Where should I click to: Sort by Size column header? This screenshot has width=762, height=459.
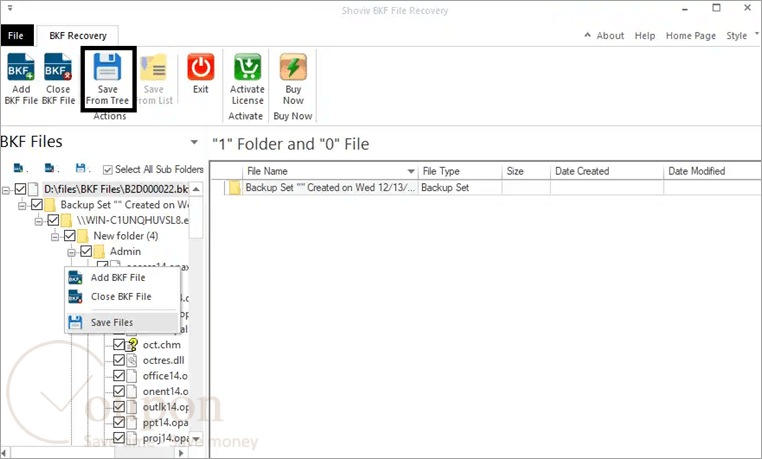coord(526,171)
